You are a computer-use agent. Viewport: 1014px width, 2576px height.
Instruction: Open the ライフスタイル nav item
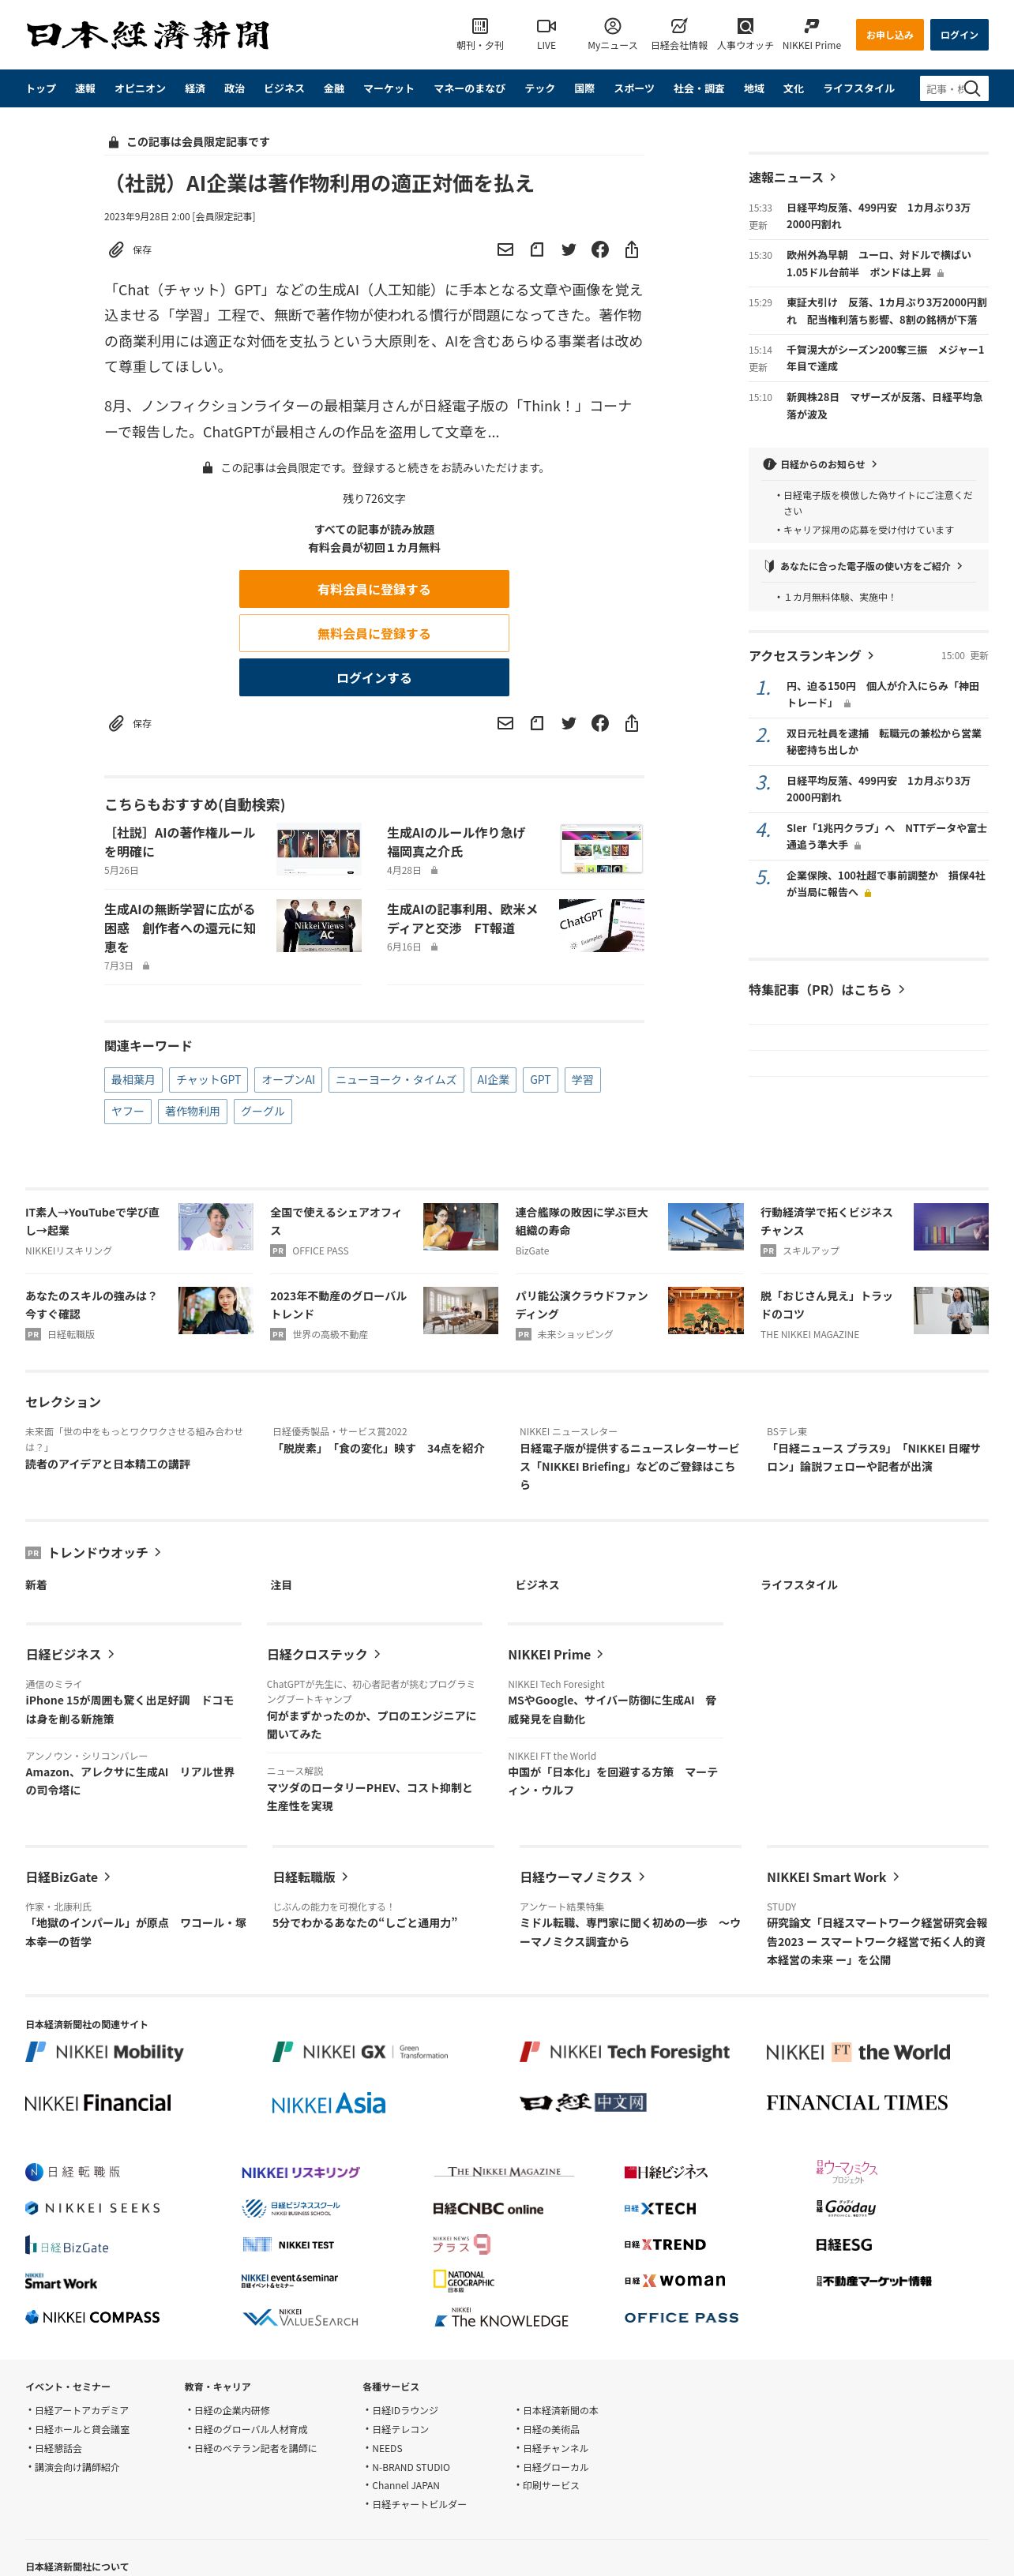(x=858, y=88)
